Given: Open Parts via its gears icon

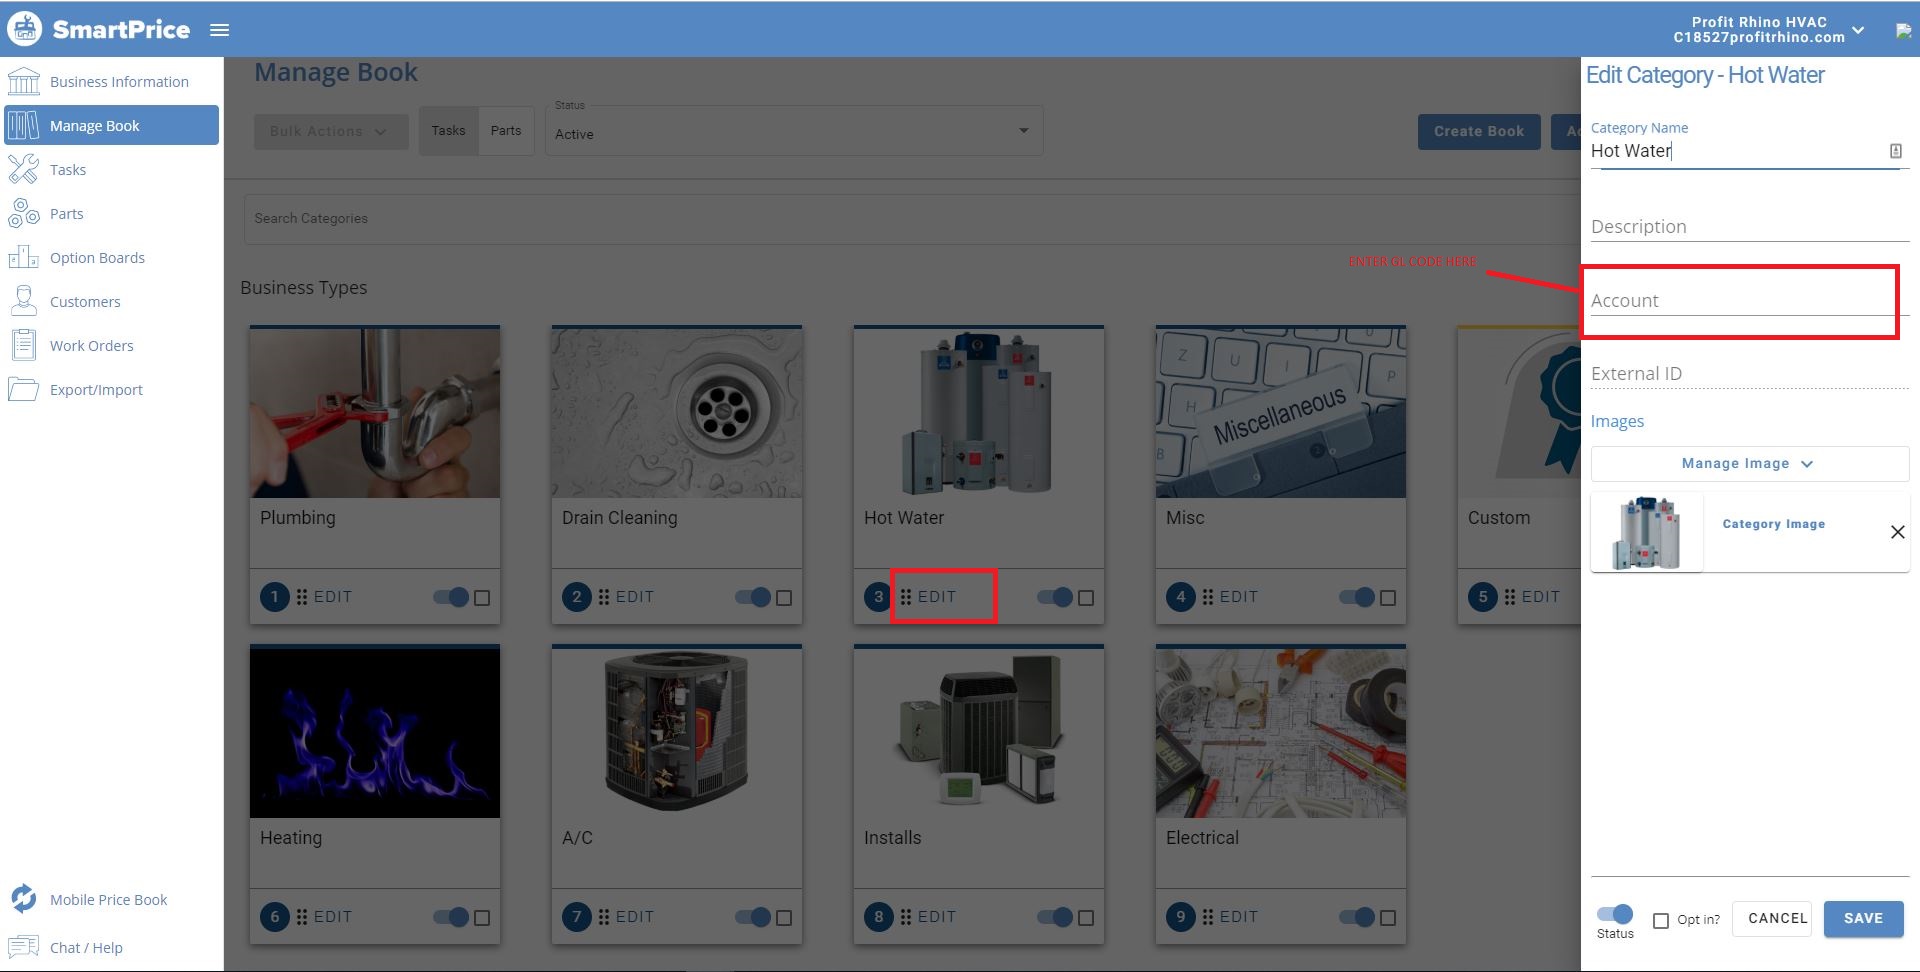Looking at the screenshot, I should [x=23, y=213].
